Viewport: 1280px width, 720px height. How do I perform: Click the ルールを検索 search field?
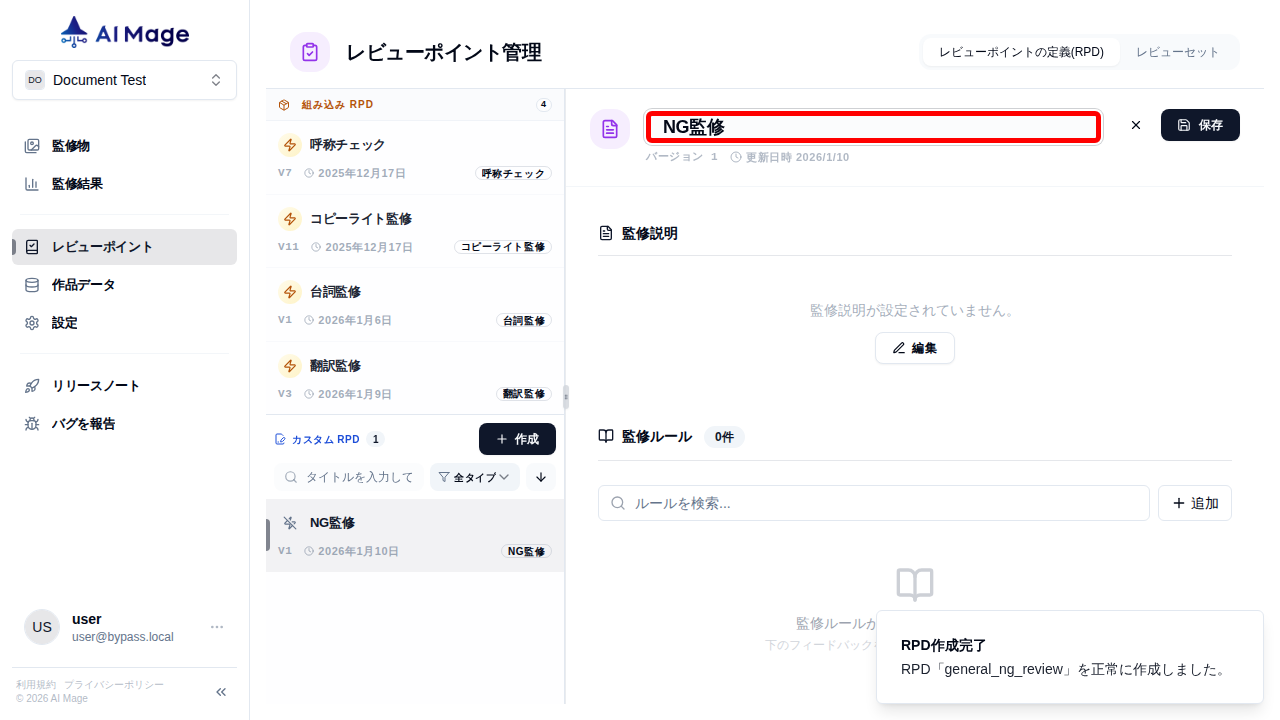pos(873,503)
